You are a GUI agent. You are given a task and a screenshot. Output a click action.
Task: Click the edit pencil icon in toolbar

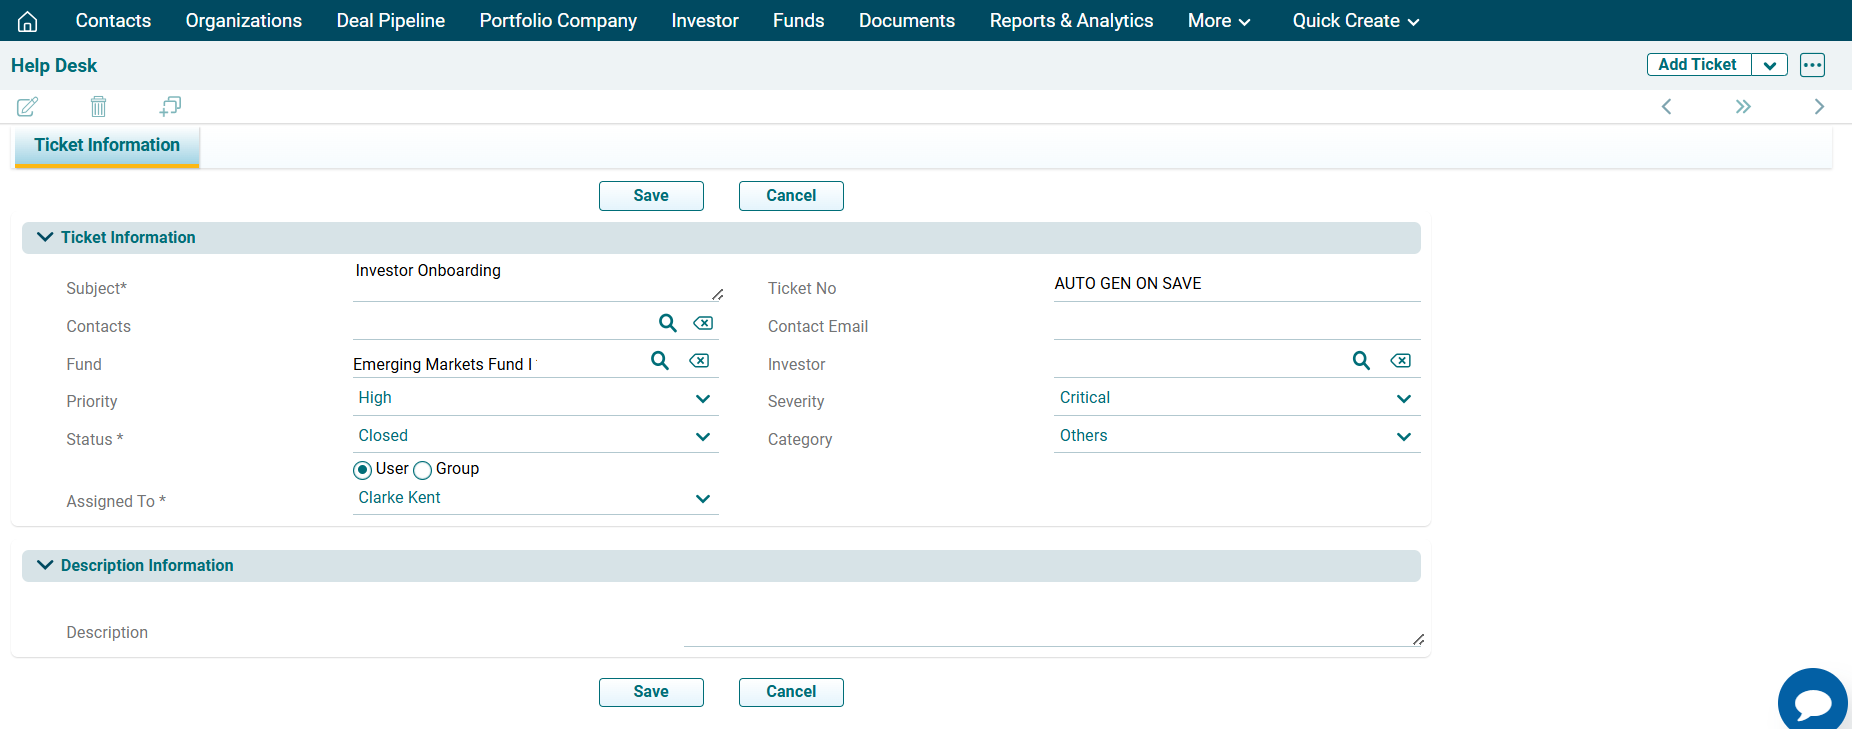[28, 106]
